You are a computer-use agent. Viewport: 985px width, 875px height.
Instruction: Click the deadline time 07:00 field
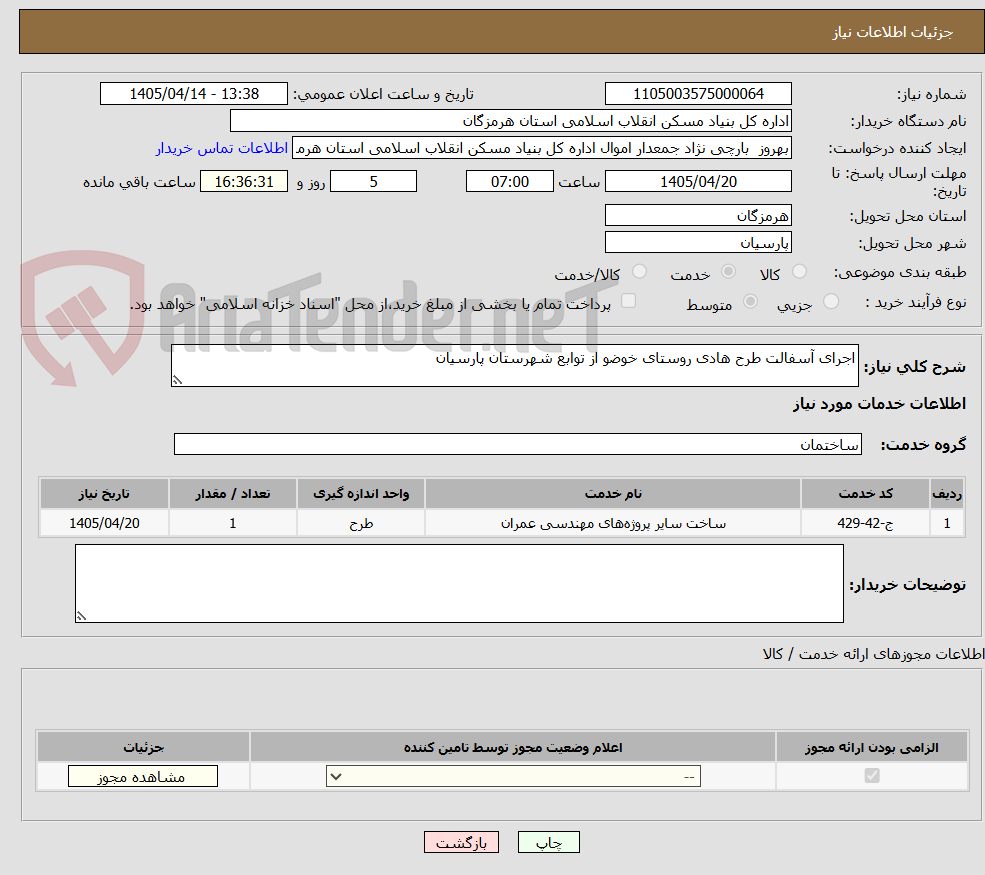click(x=509, y=182)
